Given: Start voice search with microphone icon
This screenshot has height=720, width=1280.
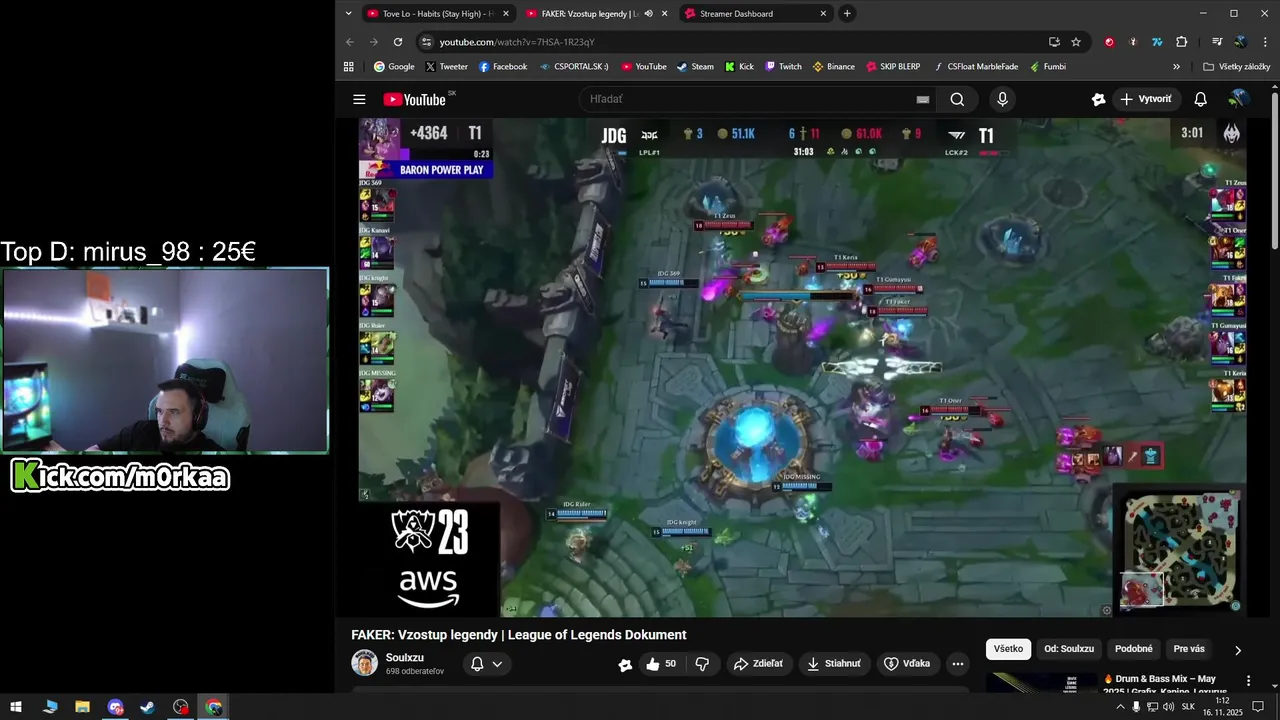Looking at the screenshot, I should coord(1002,99).
